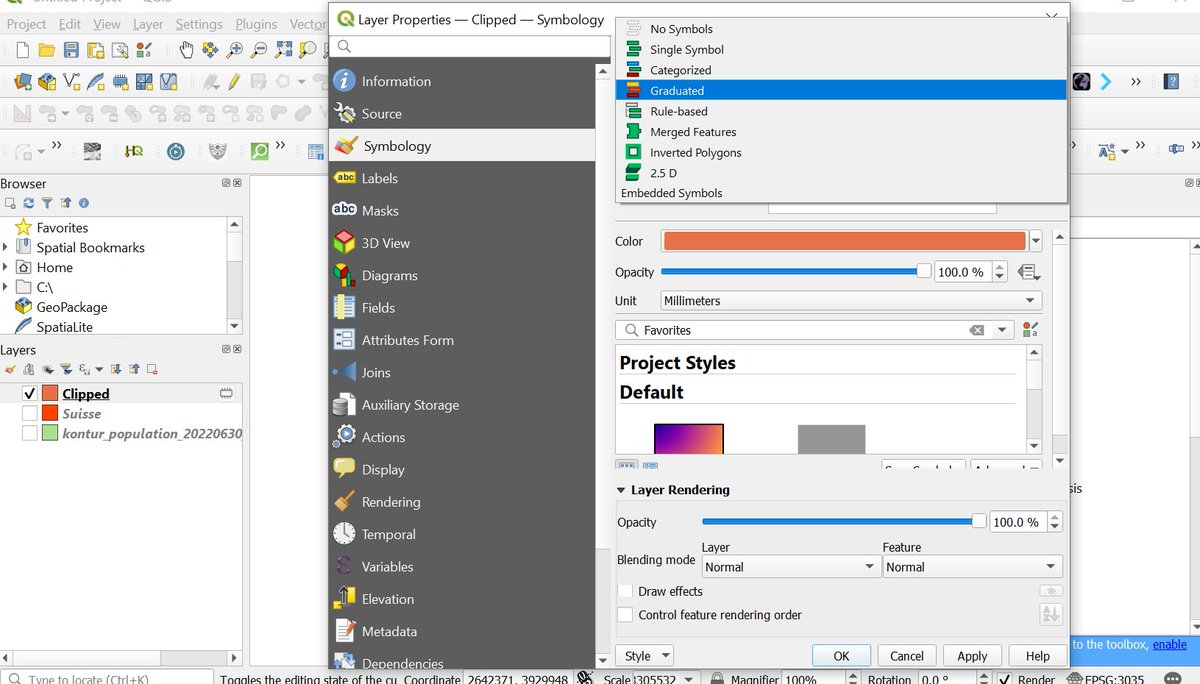Viewport: 1200px width, 684px height.
Task: Click the Apply button
Action: point(972,656)
